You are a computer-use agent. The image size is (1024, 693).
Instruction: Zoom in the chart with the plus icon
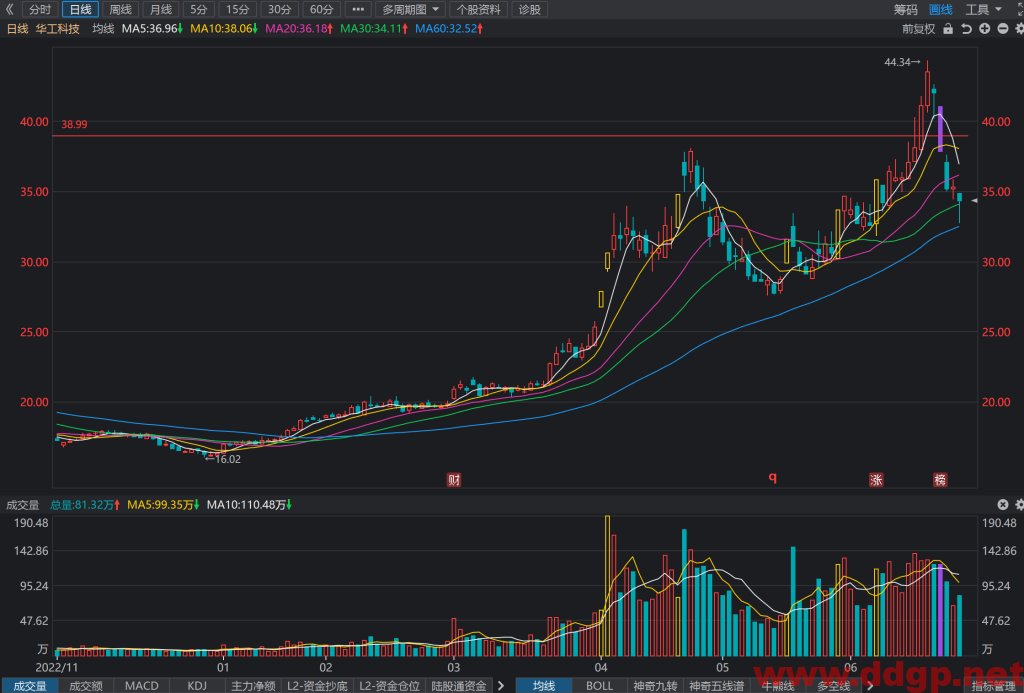[984, 29]
